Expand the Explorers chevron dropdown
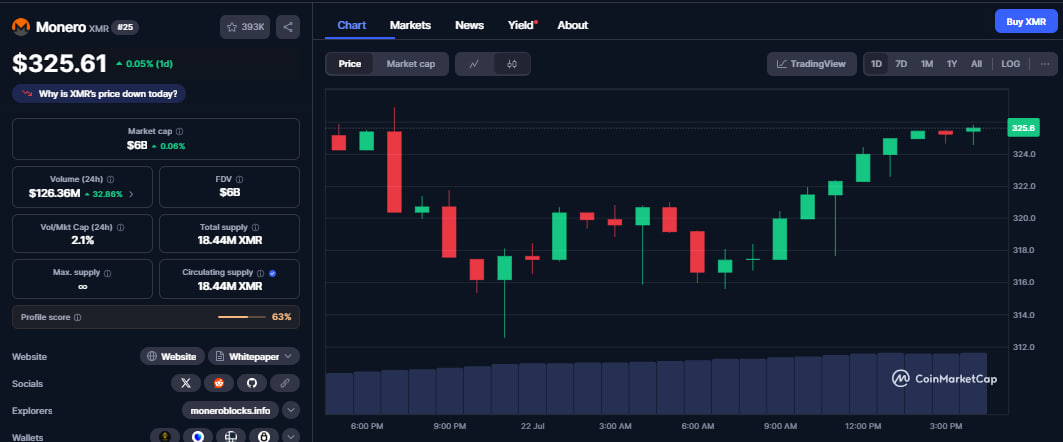Screen dimensions: 1063x442 coord(291,410)
